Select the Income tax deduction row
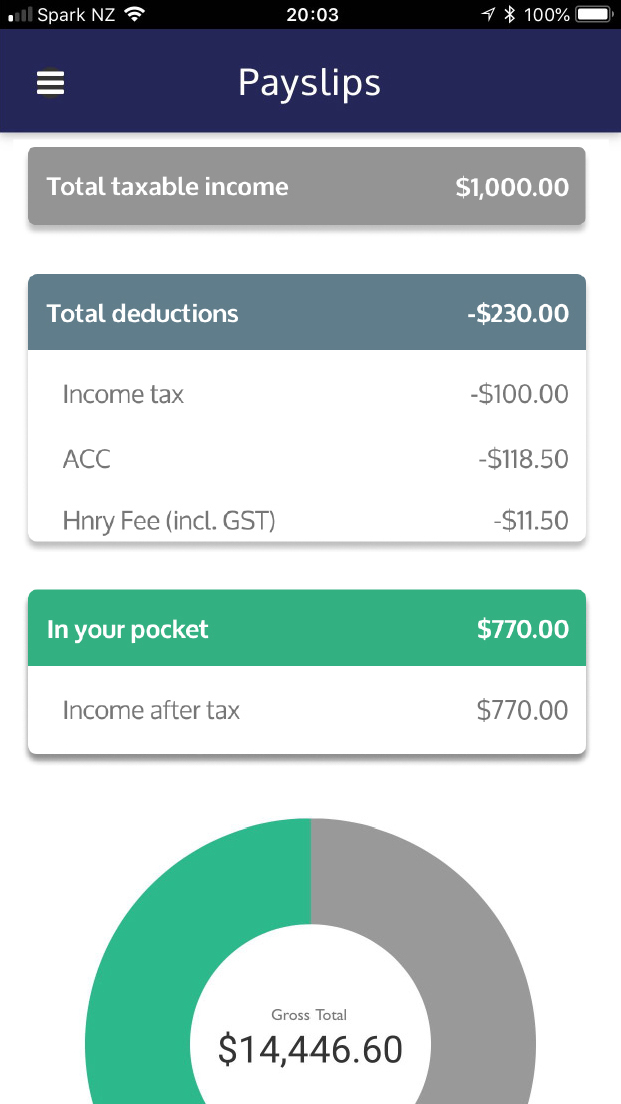The height and width of the screenshot is (1104, 621). point(306,394)
